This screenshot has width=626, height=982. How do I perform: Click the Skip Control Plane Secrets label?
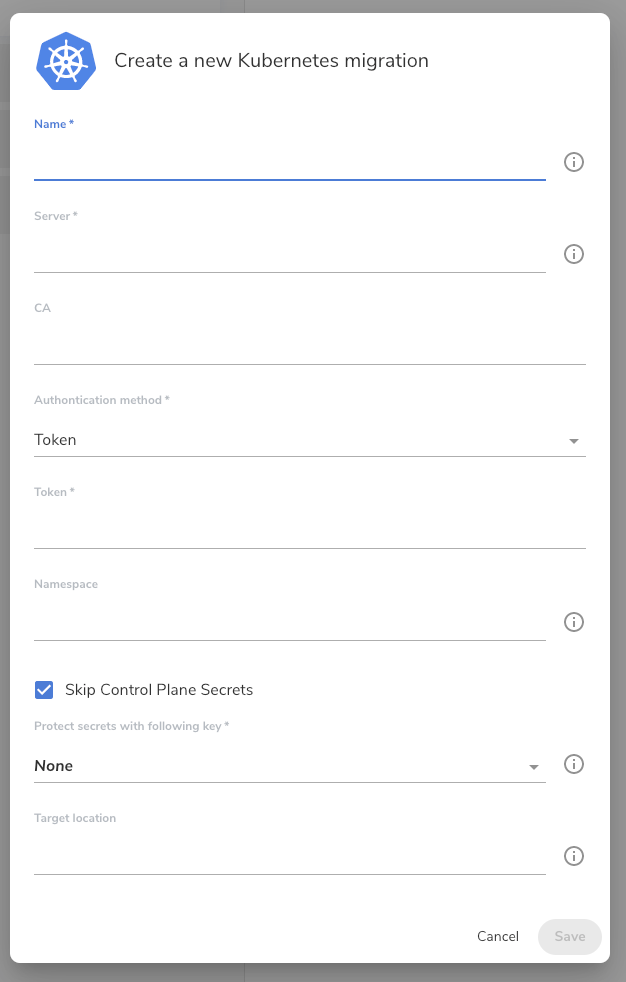pyautogui.click(x=159, y=690)
